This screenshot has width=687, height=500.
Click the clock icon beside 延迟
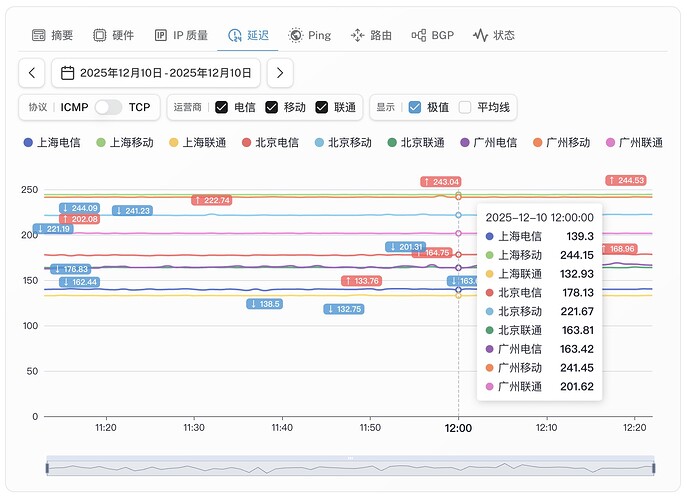click(x=235, y=35)
